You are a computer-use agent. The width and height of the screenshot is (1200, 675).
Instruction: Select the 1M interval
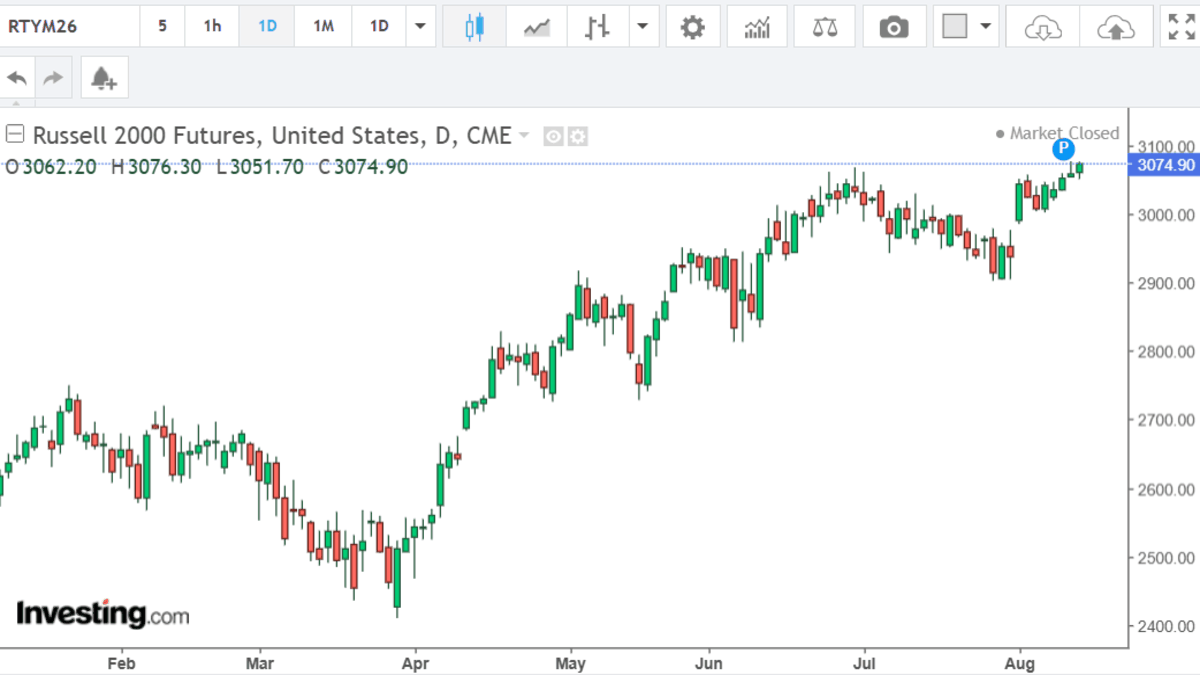[323, 27]
